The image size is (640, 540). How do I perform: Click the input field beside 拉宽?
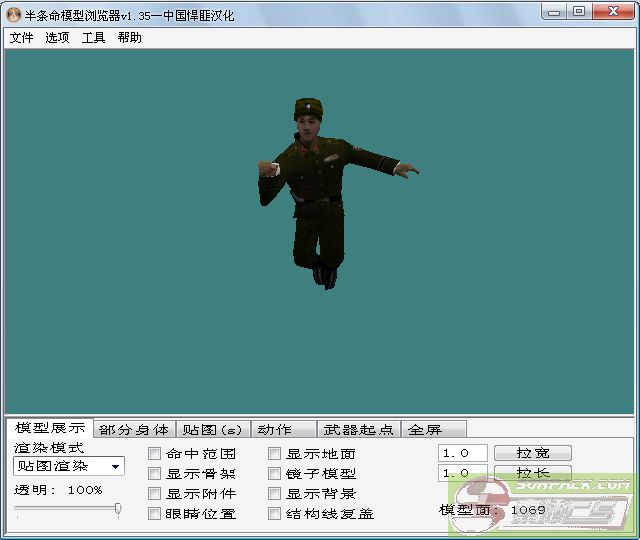[462, 453]
